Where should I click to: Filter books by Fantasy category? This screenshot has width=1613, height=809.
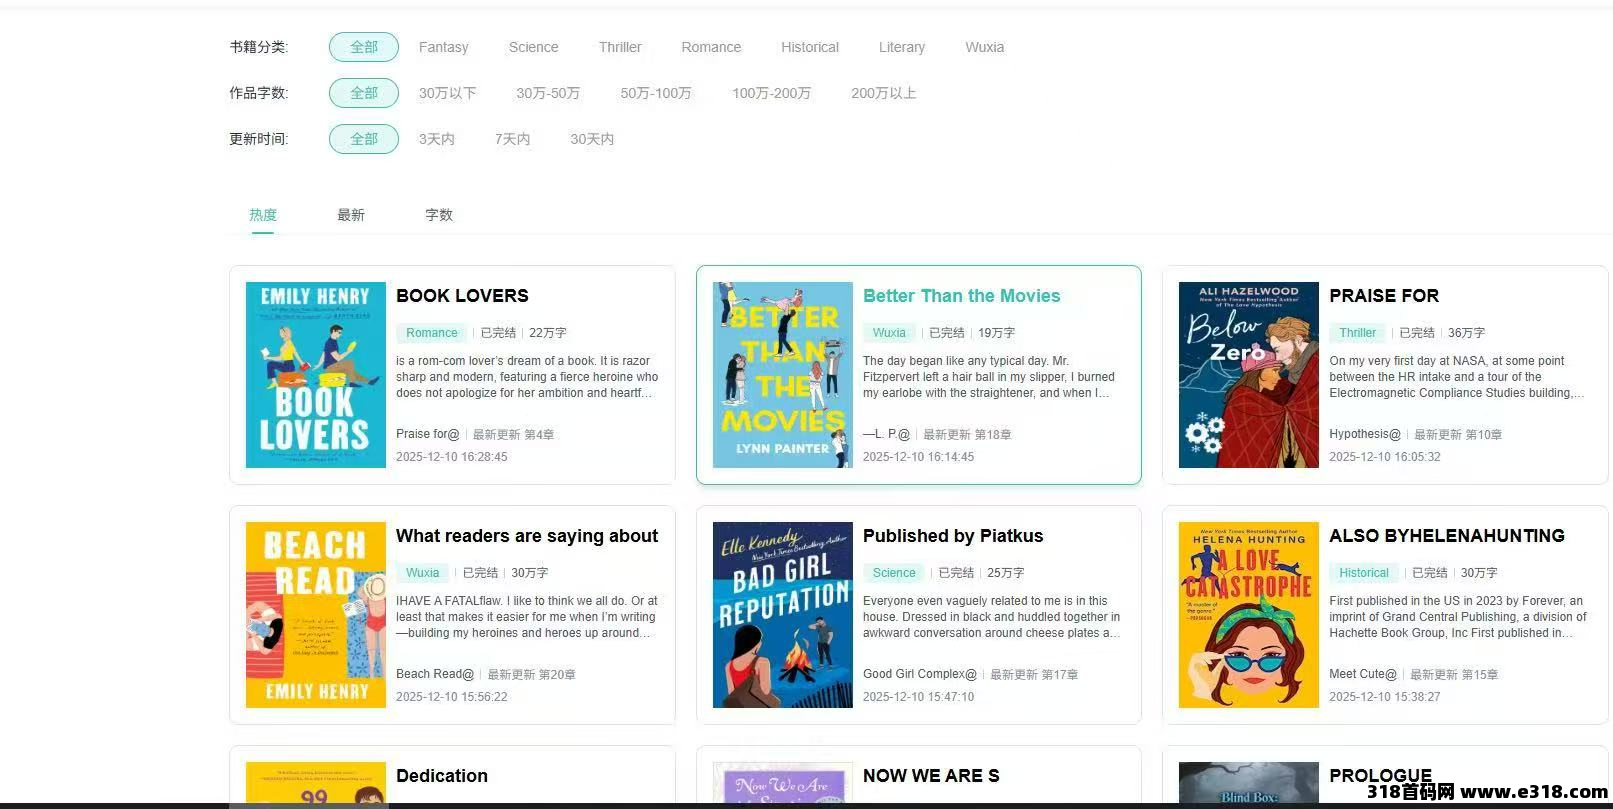point(443,47)
